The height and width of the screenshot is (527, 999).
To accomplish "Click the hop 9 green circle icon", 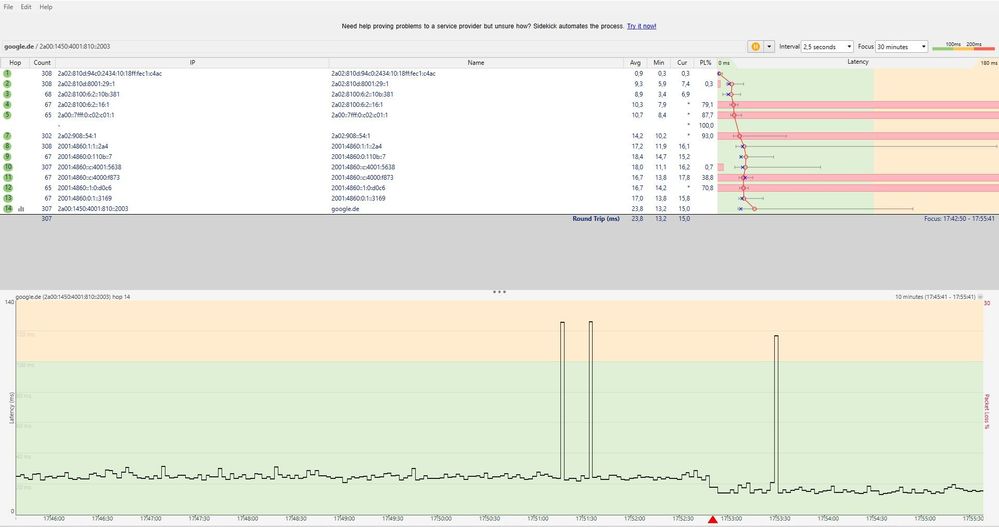I will point(8,157).
